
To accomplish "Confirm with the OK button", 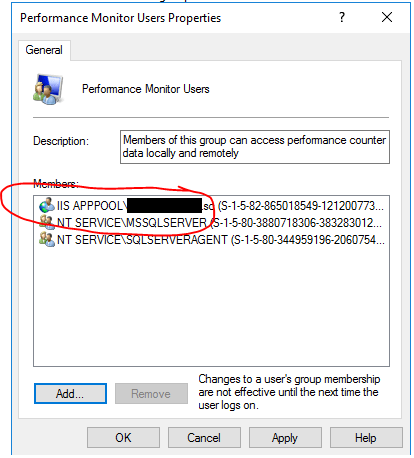I will 123,437.
